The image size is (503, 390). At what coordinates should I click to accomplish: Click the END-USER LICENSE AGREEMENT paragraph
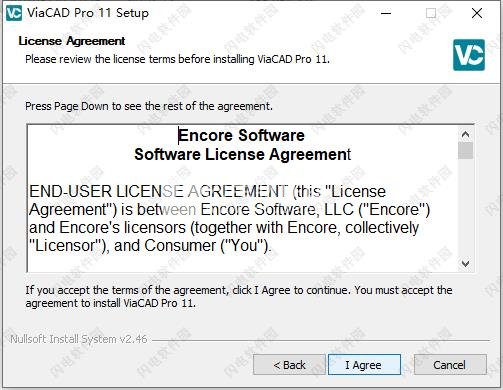229,218
